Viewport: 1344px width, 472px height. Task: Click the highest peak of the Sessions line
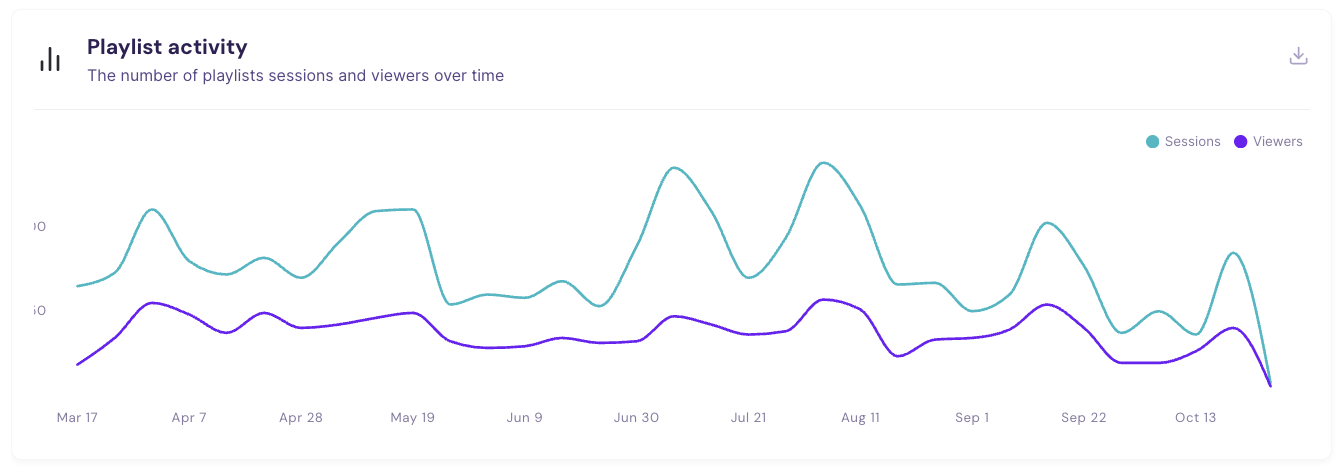823,163
